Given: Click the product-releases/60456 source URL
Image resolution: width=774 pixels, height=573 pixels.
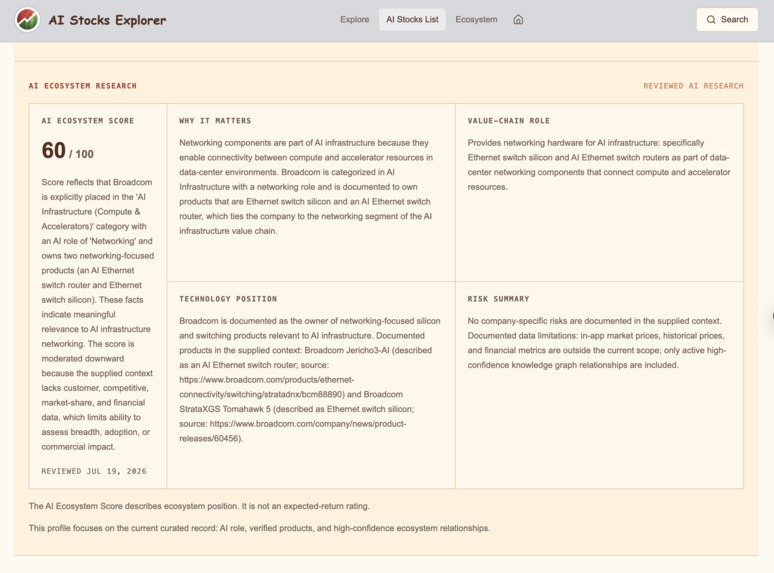Looking at the screenshot, I should coord(293,431).
